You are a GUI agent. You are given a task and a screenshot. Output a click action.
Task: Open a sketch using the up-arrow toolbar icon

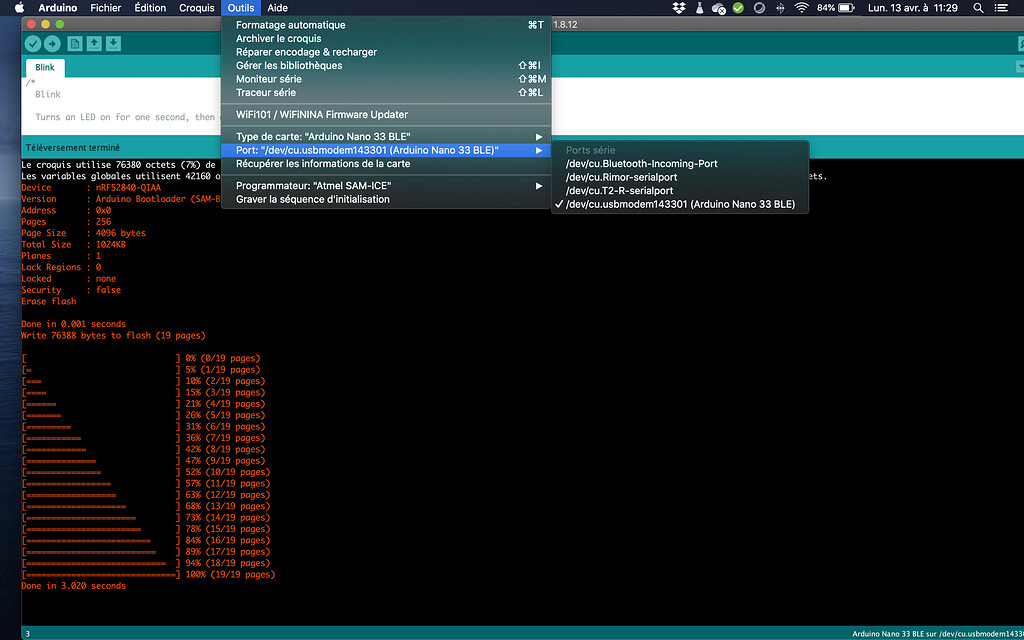(94, 43)
